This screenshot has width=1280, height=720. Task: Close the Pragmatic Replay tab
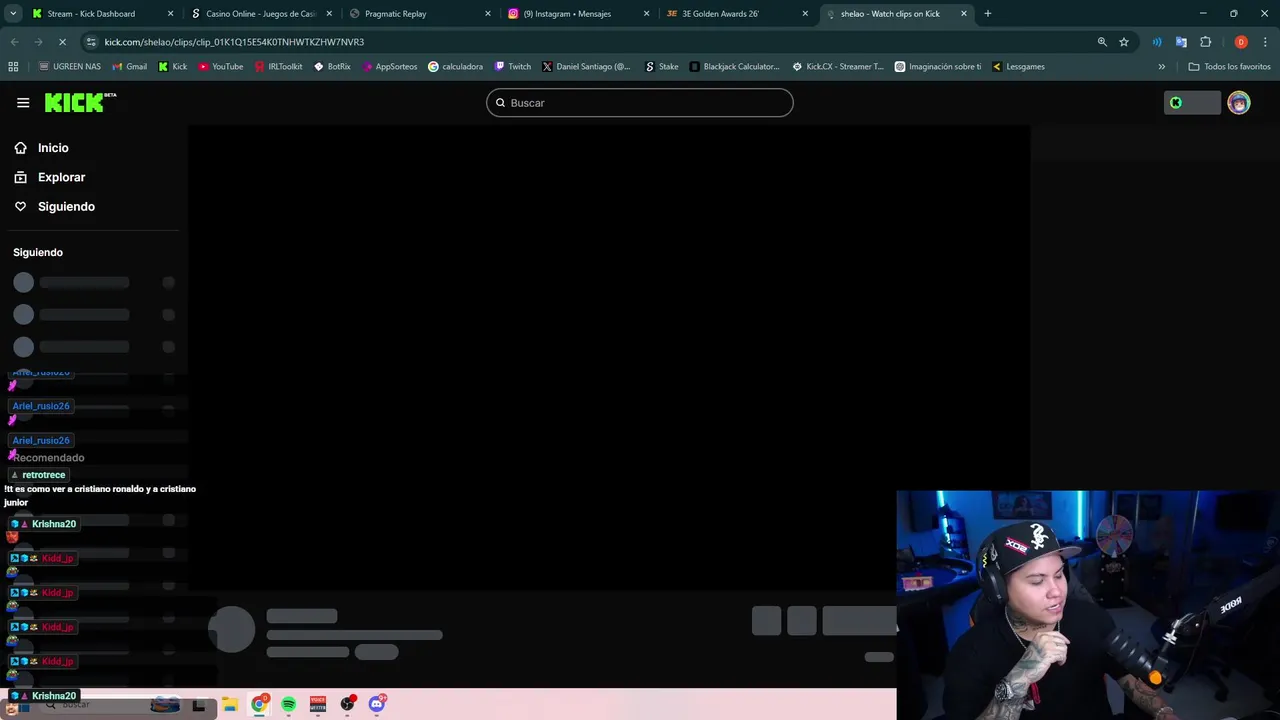tap(488, 14)
